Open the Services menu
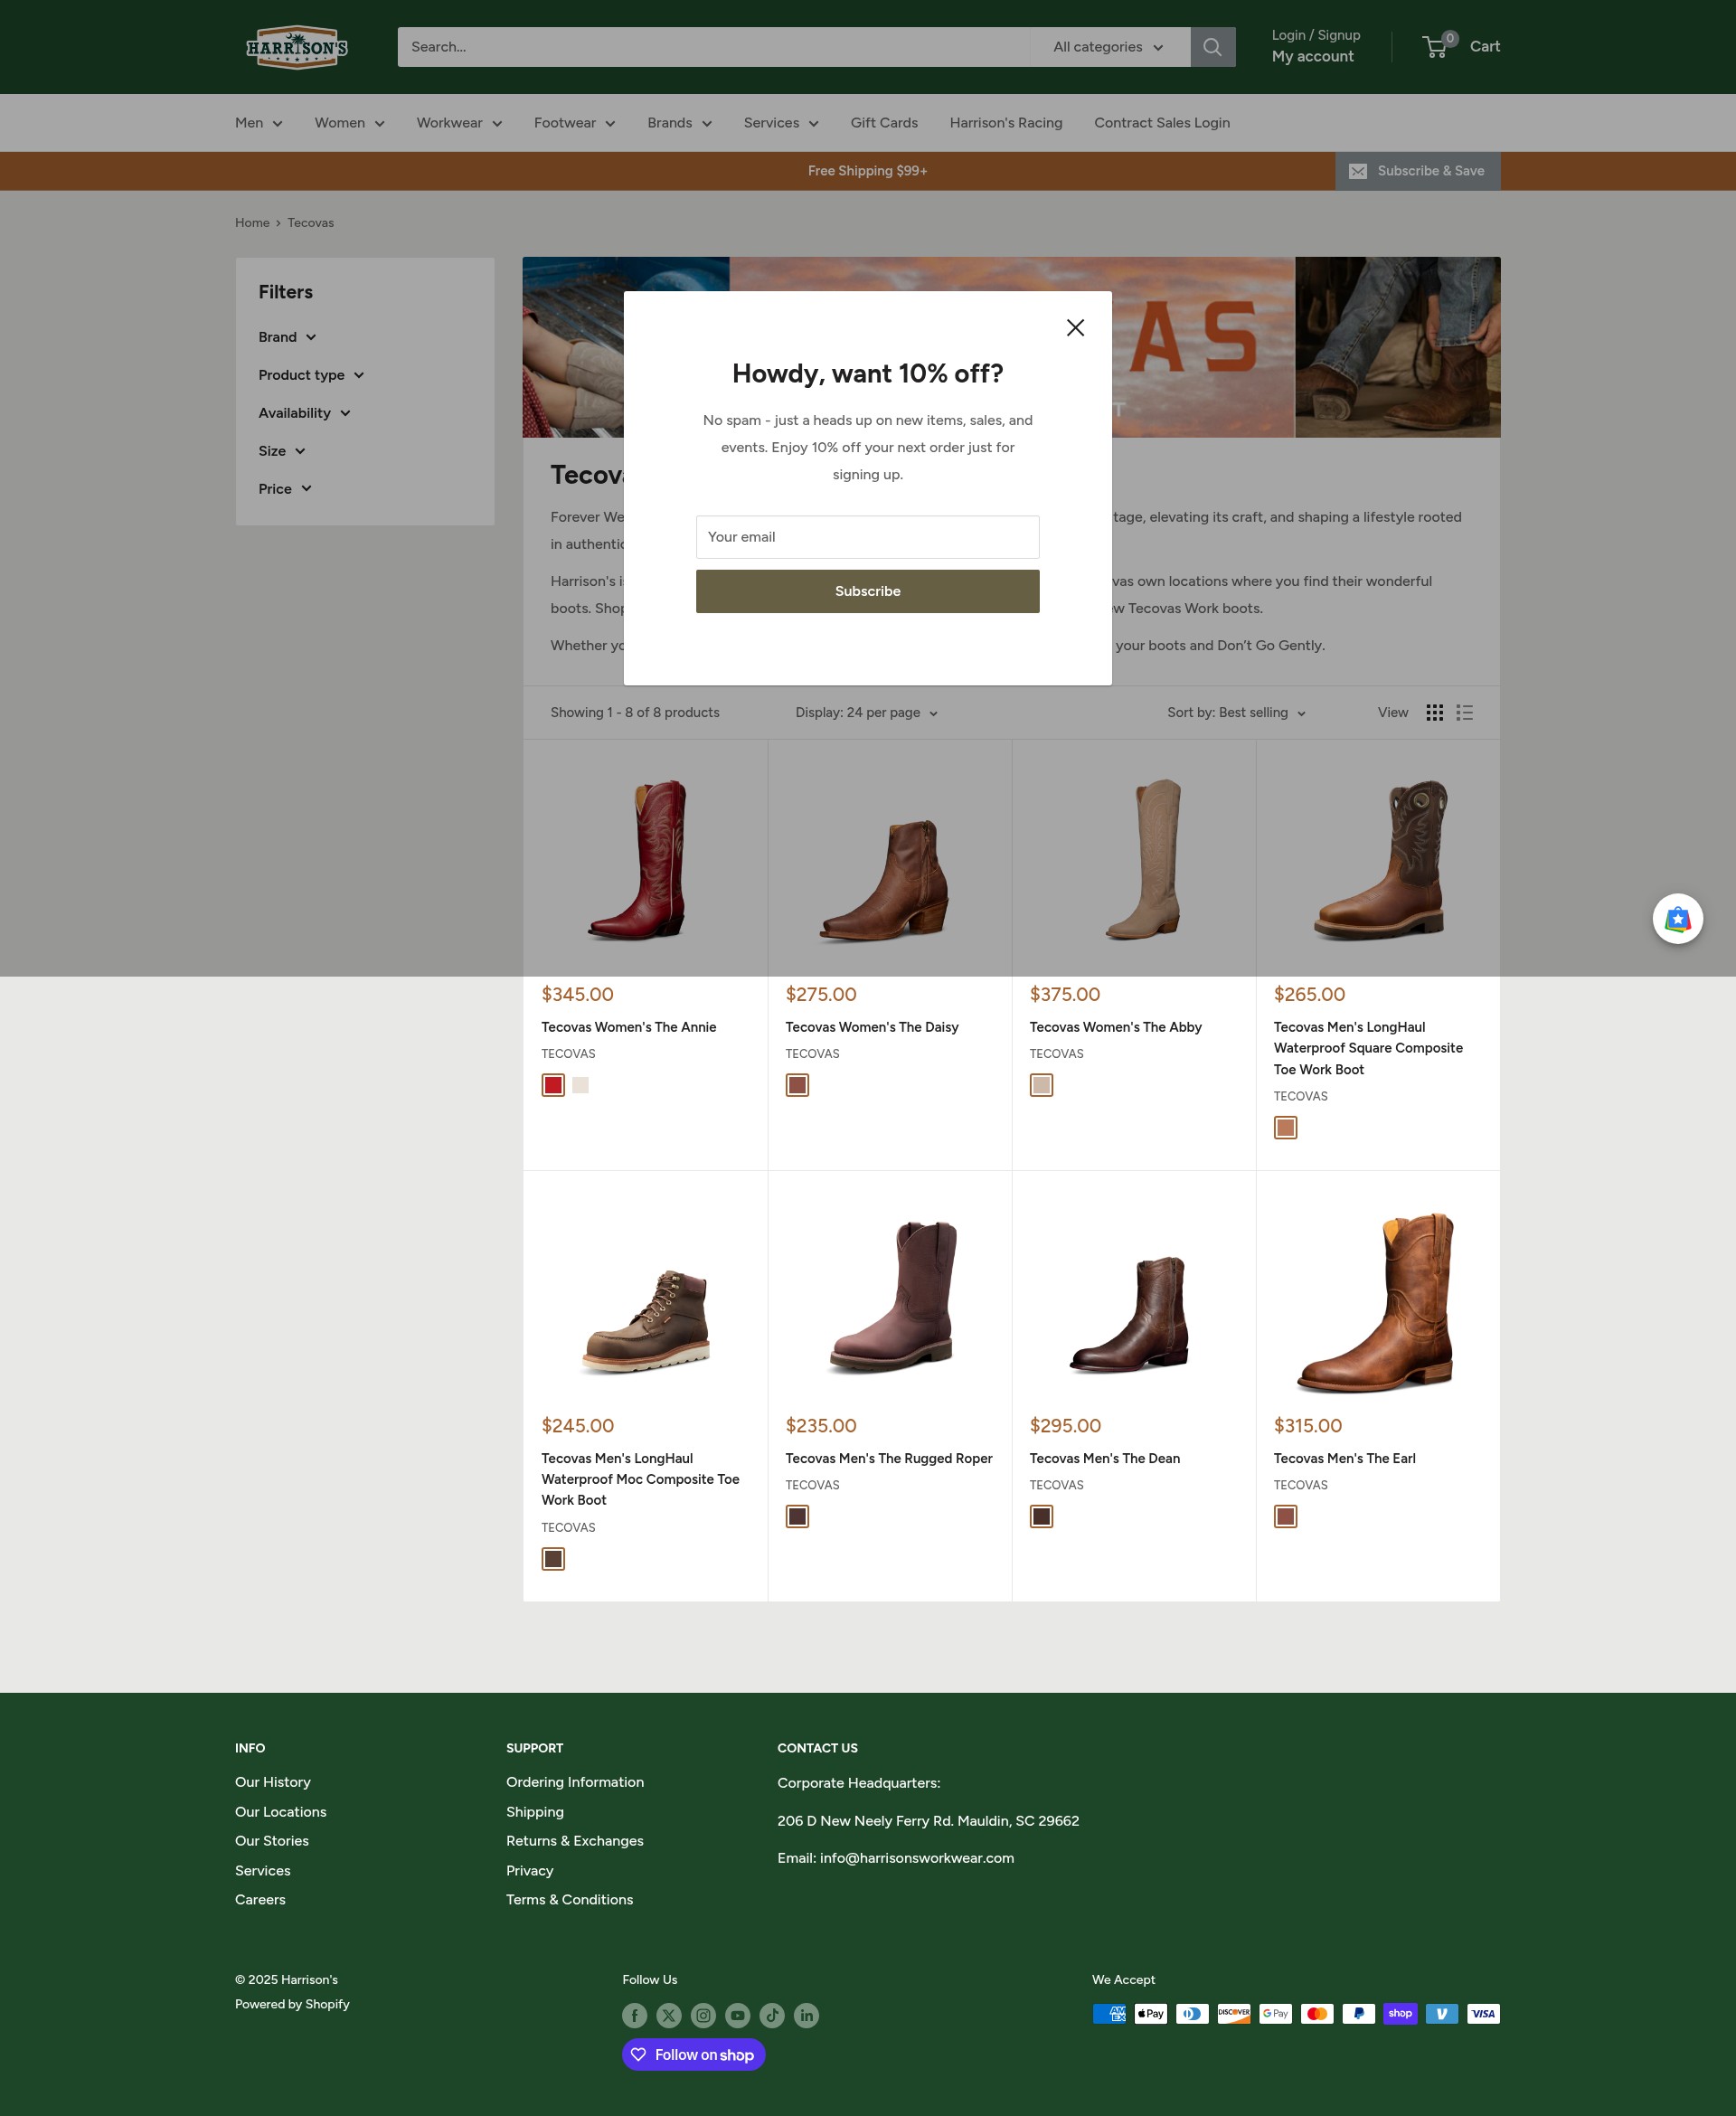 click(x=781, y=123)
